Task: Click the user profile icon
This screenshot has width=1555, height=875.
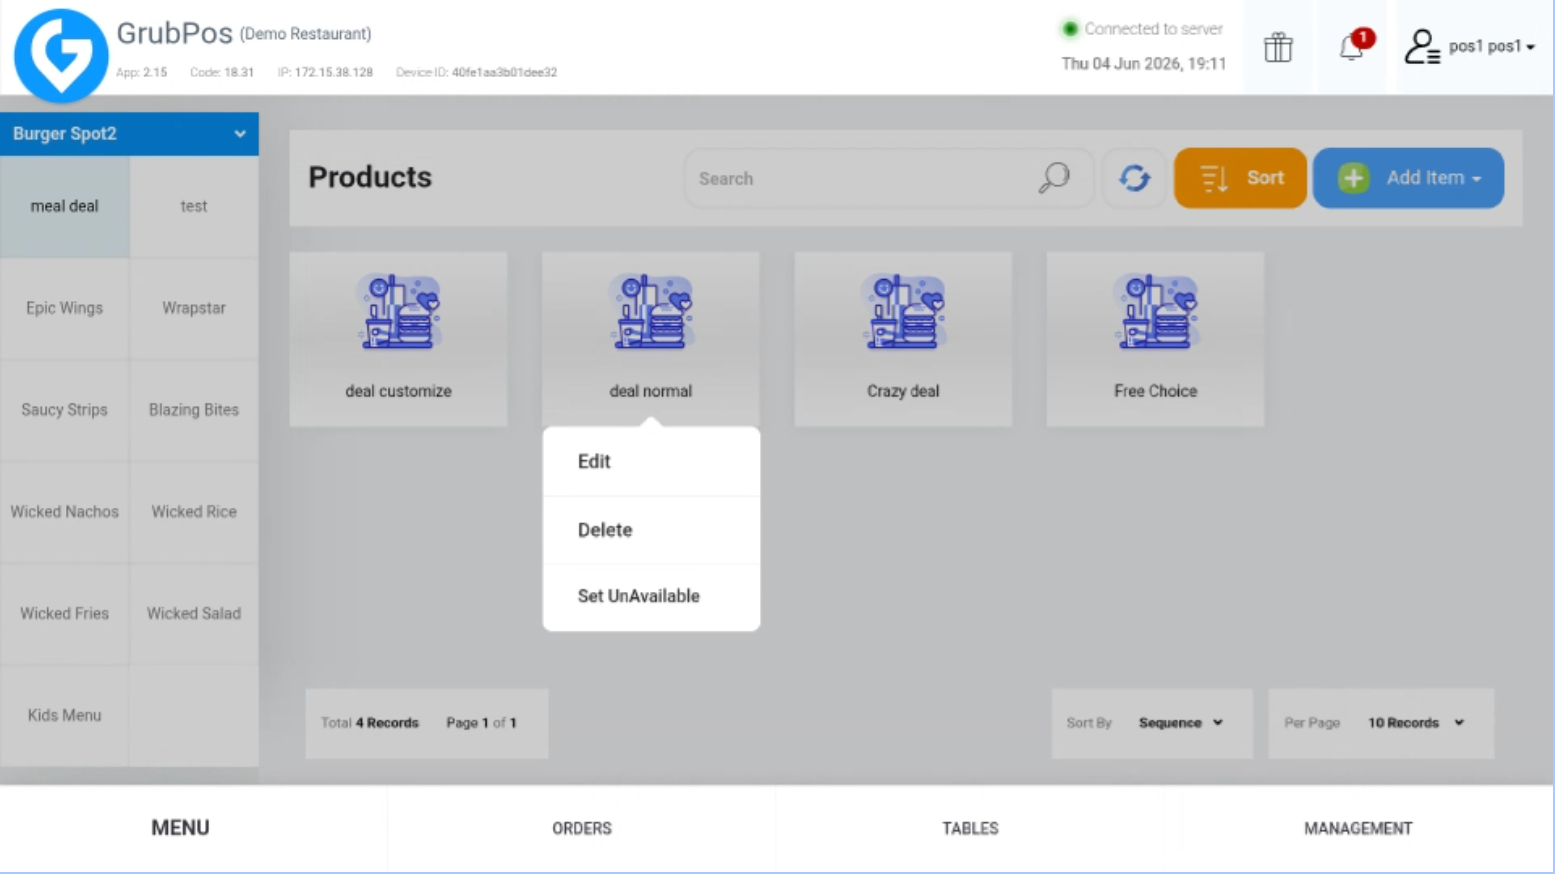Action: click(x=1421, y=47)
